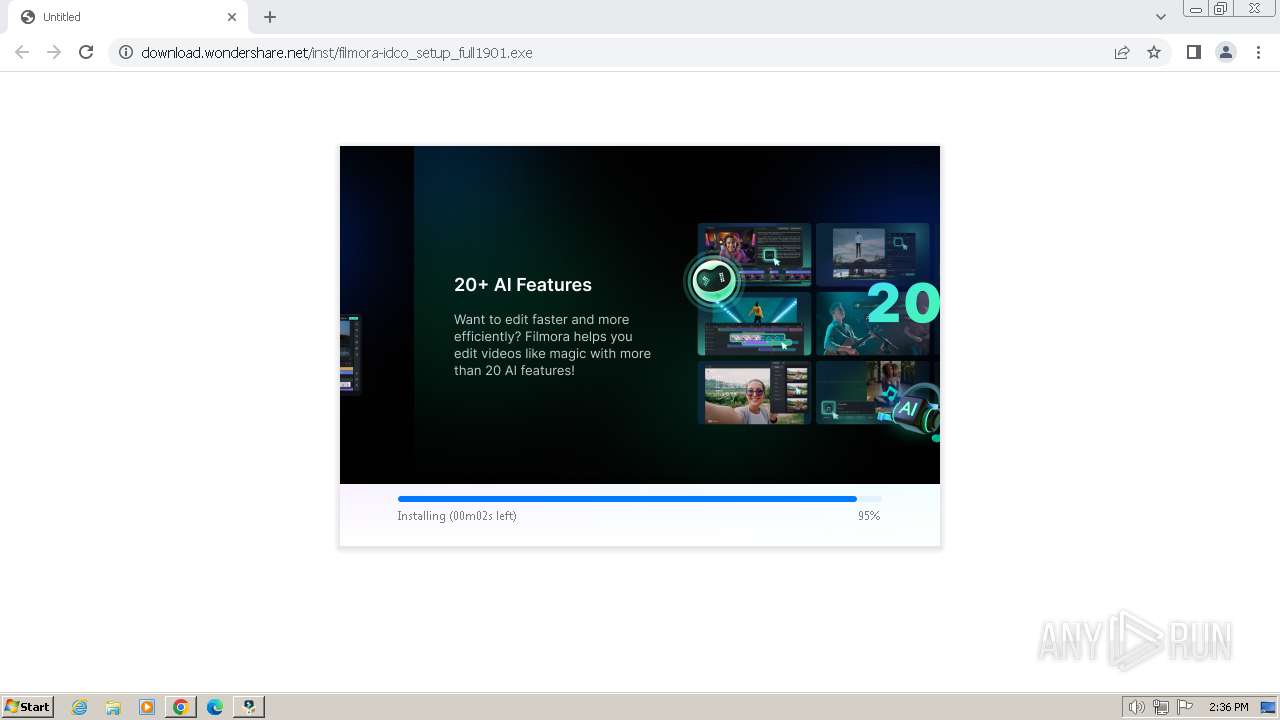1280x720 pixels.
Task: Open the Windows Start menu
Action: pyautogui.click(x=28, y=706)
